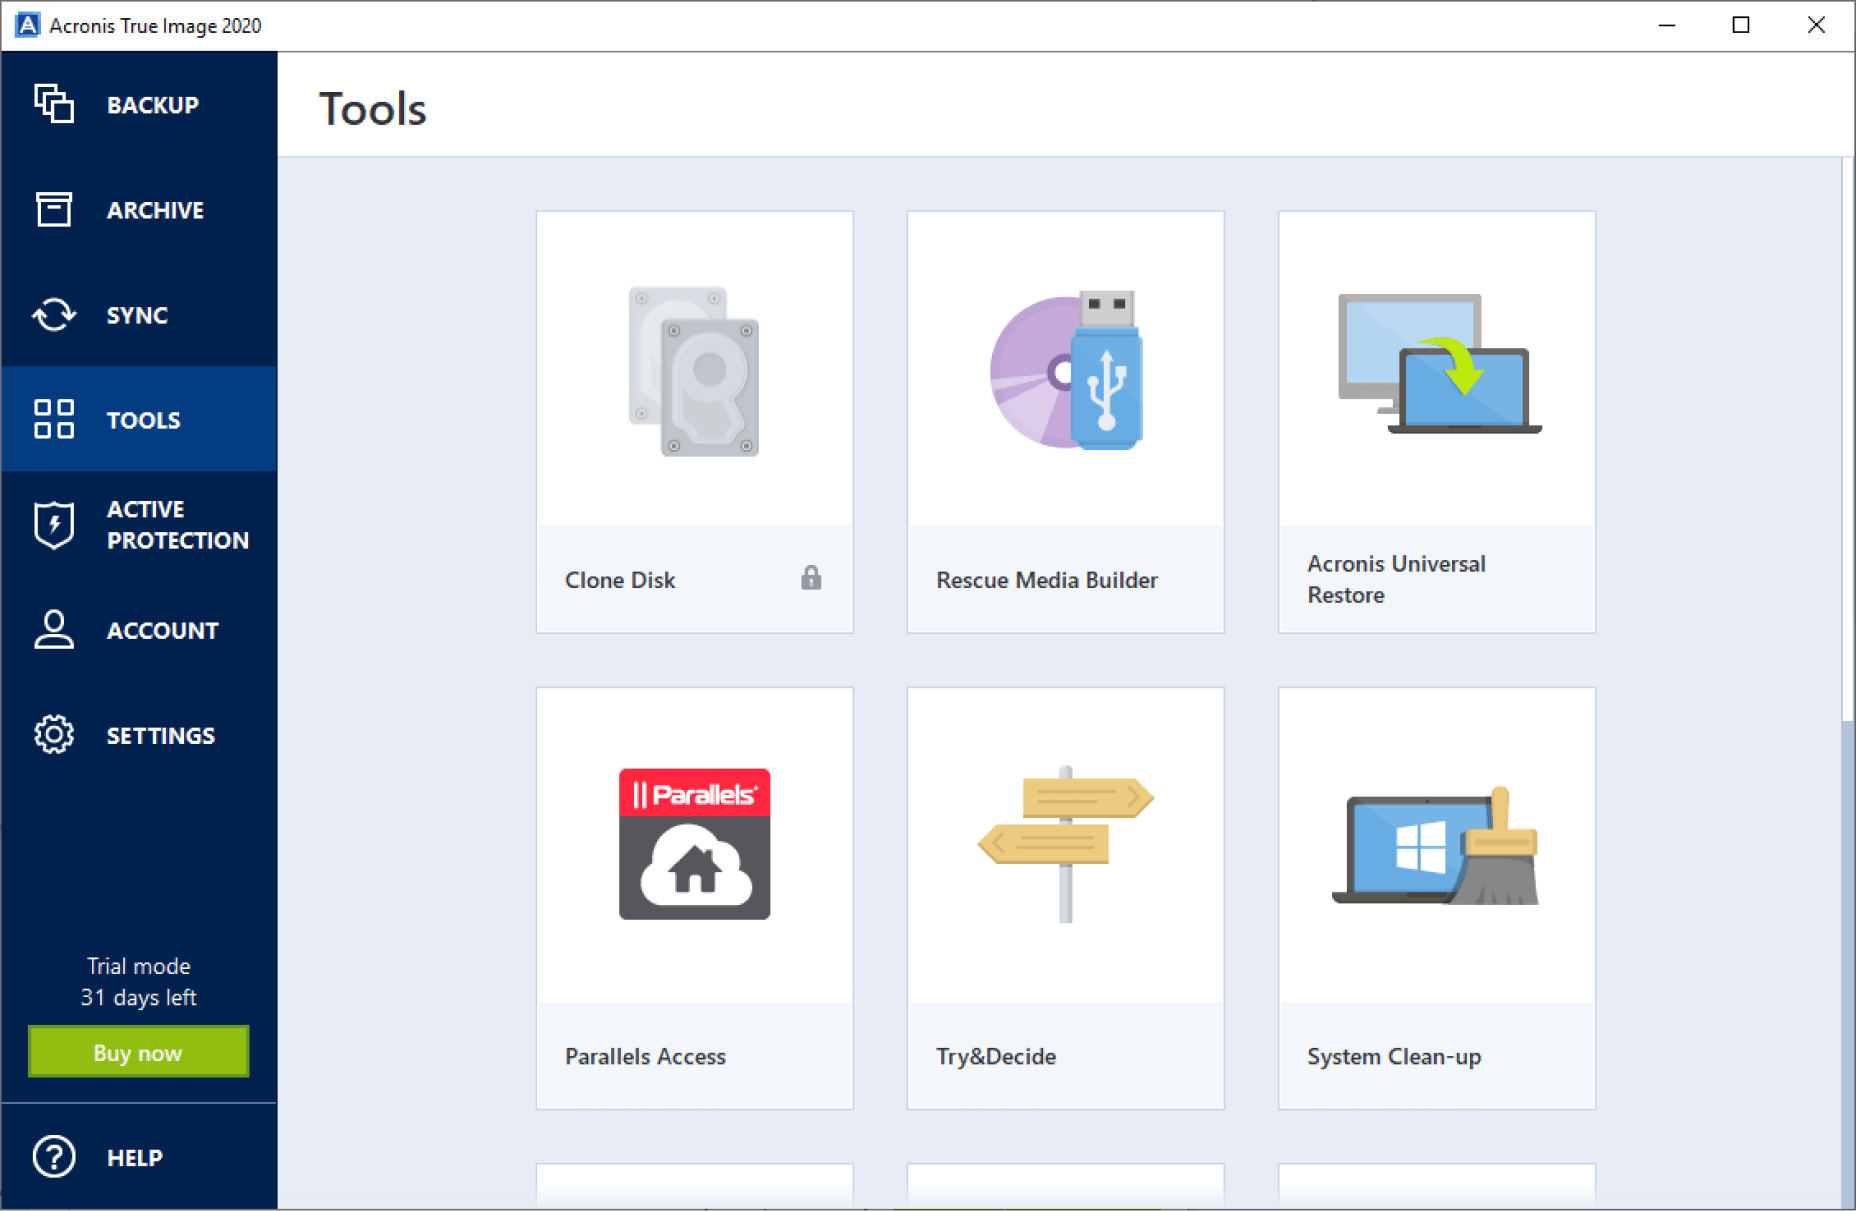Open the Try&Decide signpost icon

[x=1066, y=844]
